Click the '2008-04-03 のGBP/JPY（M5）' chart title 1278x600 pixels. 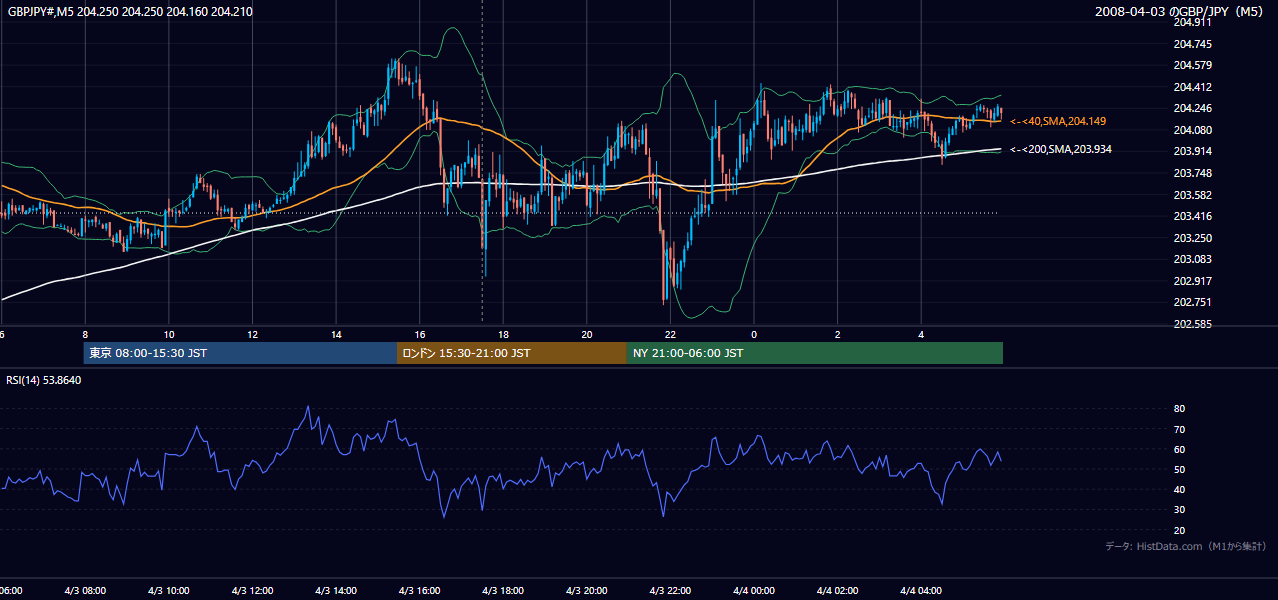tap(1182, 11)
